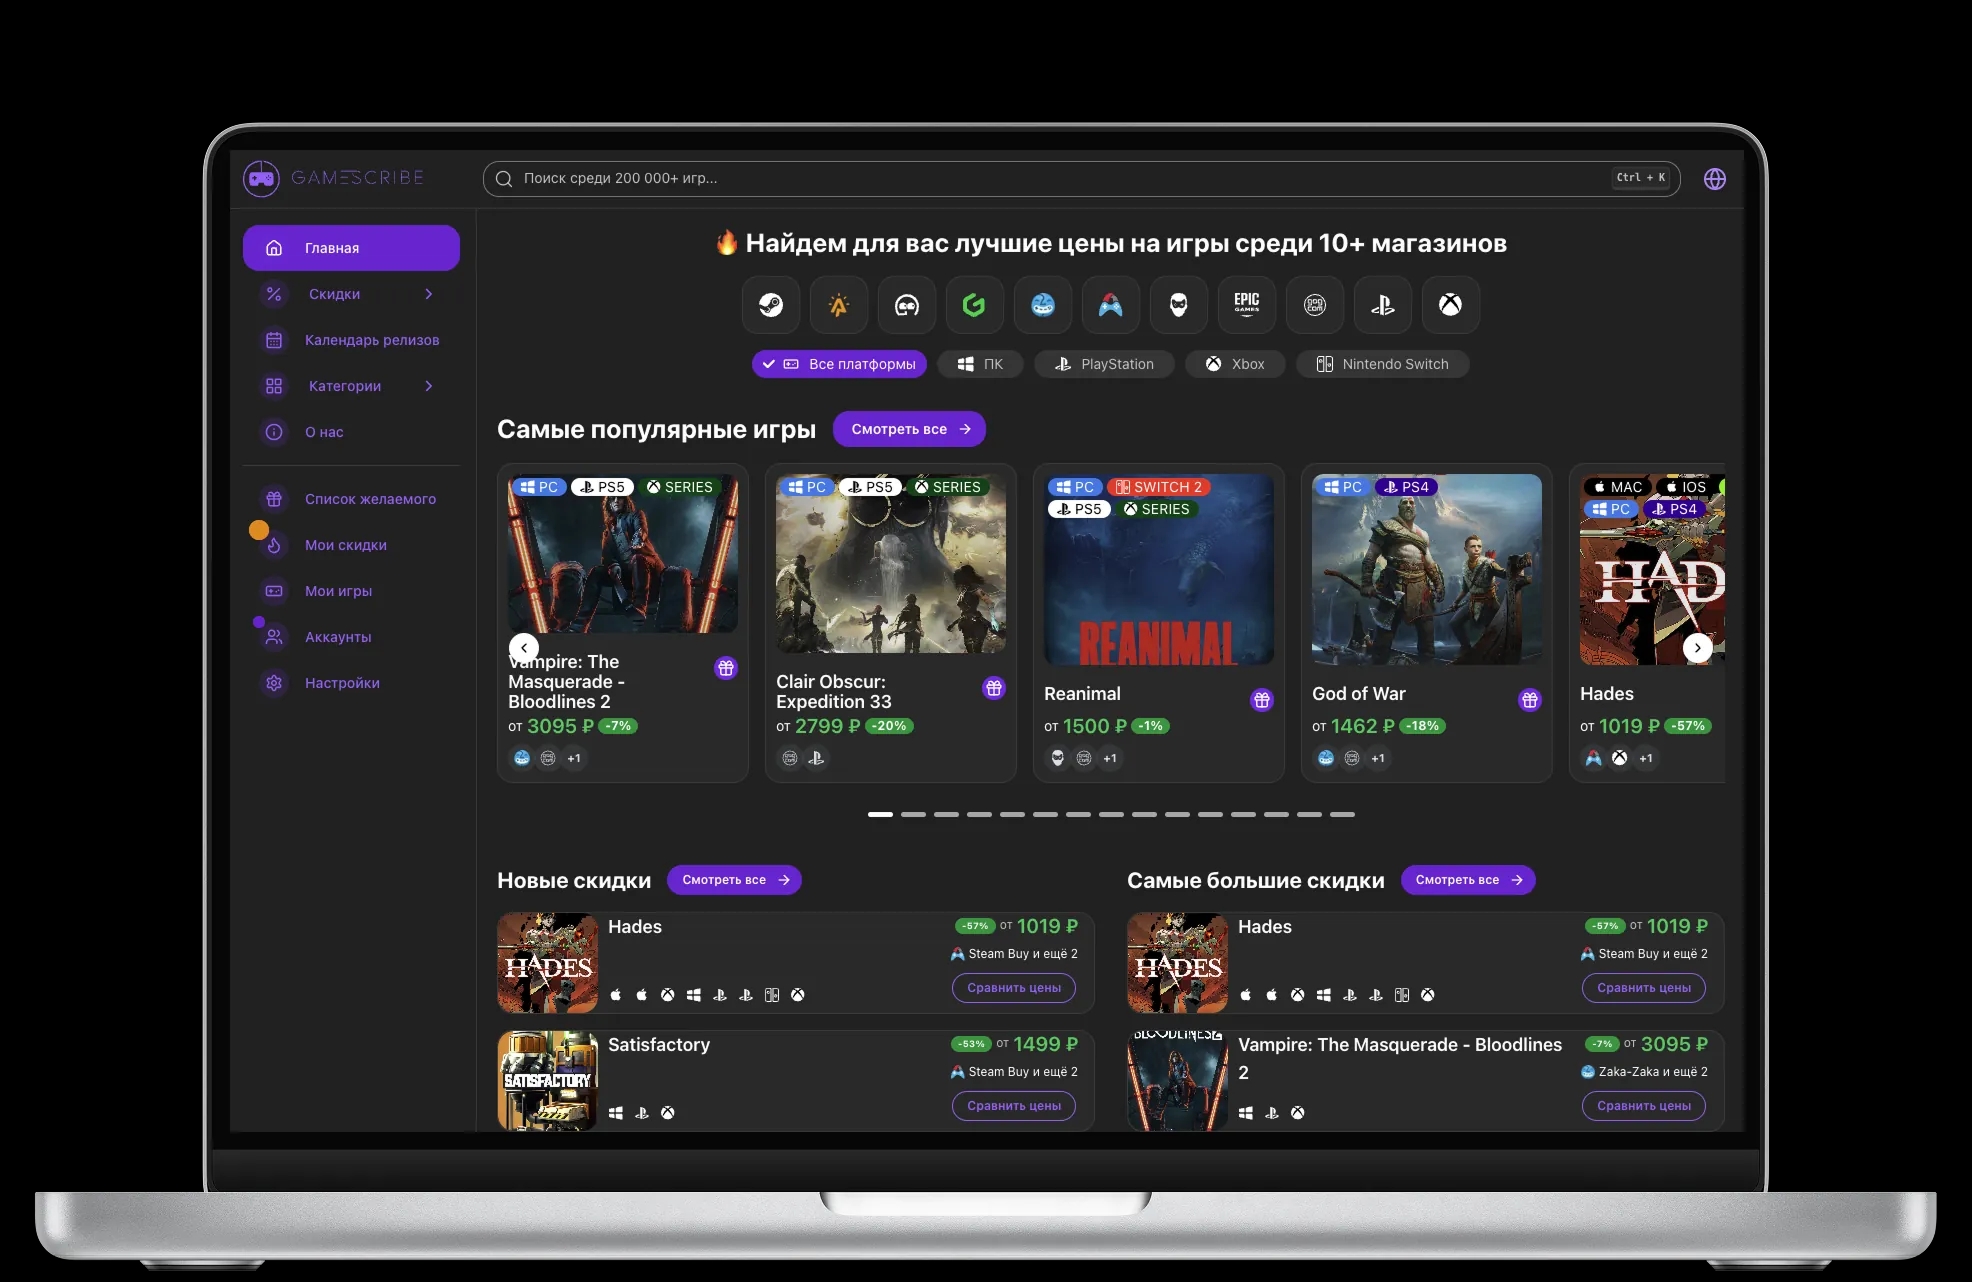Click the GOG.com store icon
The width and height of the screenshot is (1972, 1282).
1315,305
